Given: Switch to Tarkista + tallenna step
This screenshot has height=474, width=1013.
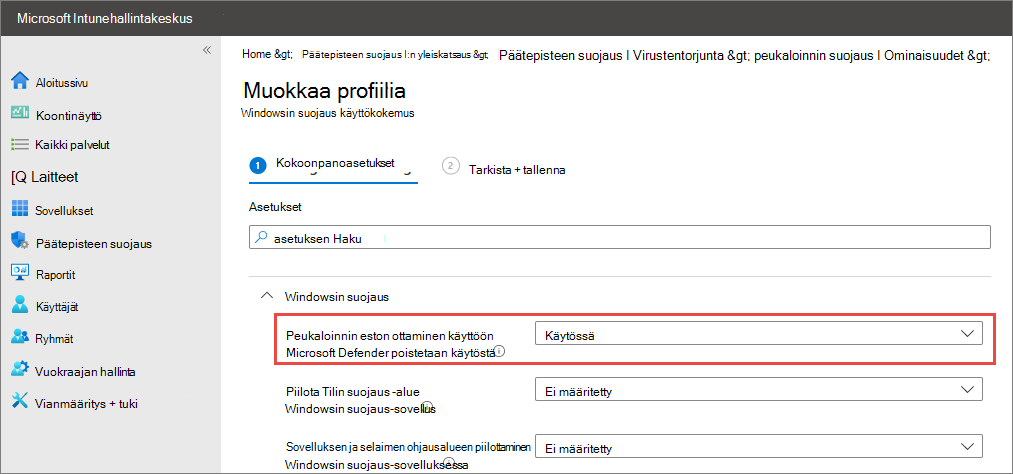Looking at the screenshot, I should [505, 169].
